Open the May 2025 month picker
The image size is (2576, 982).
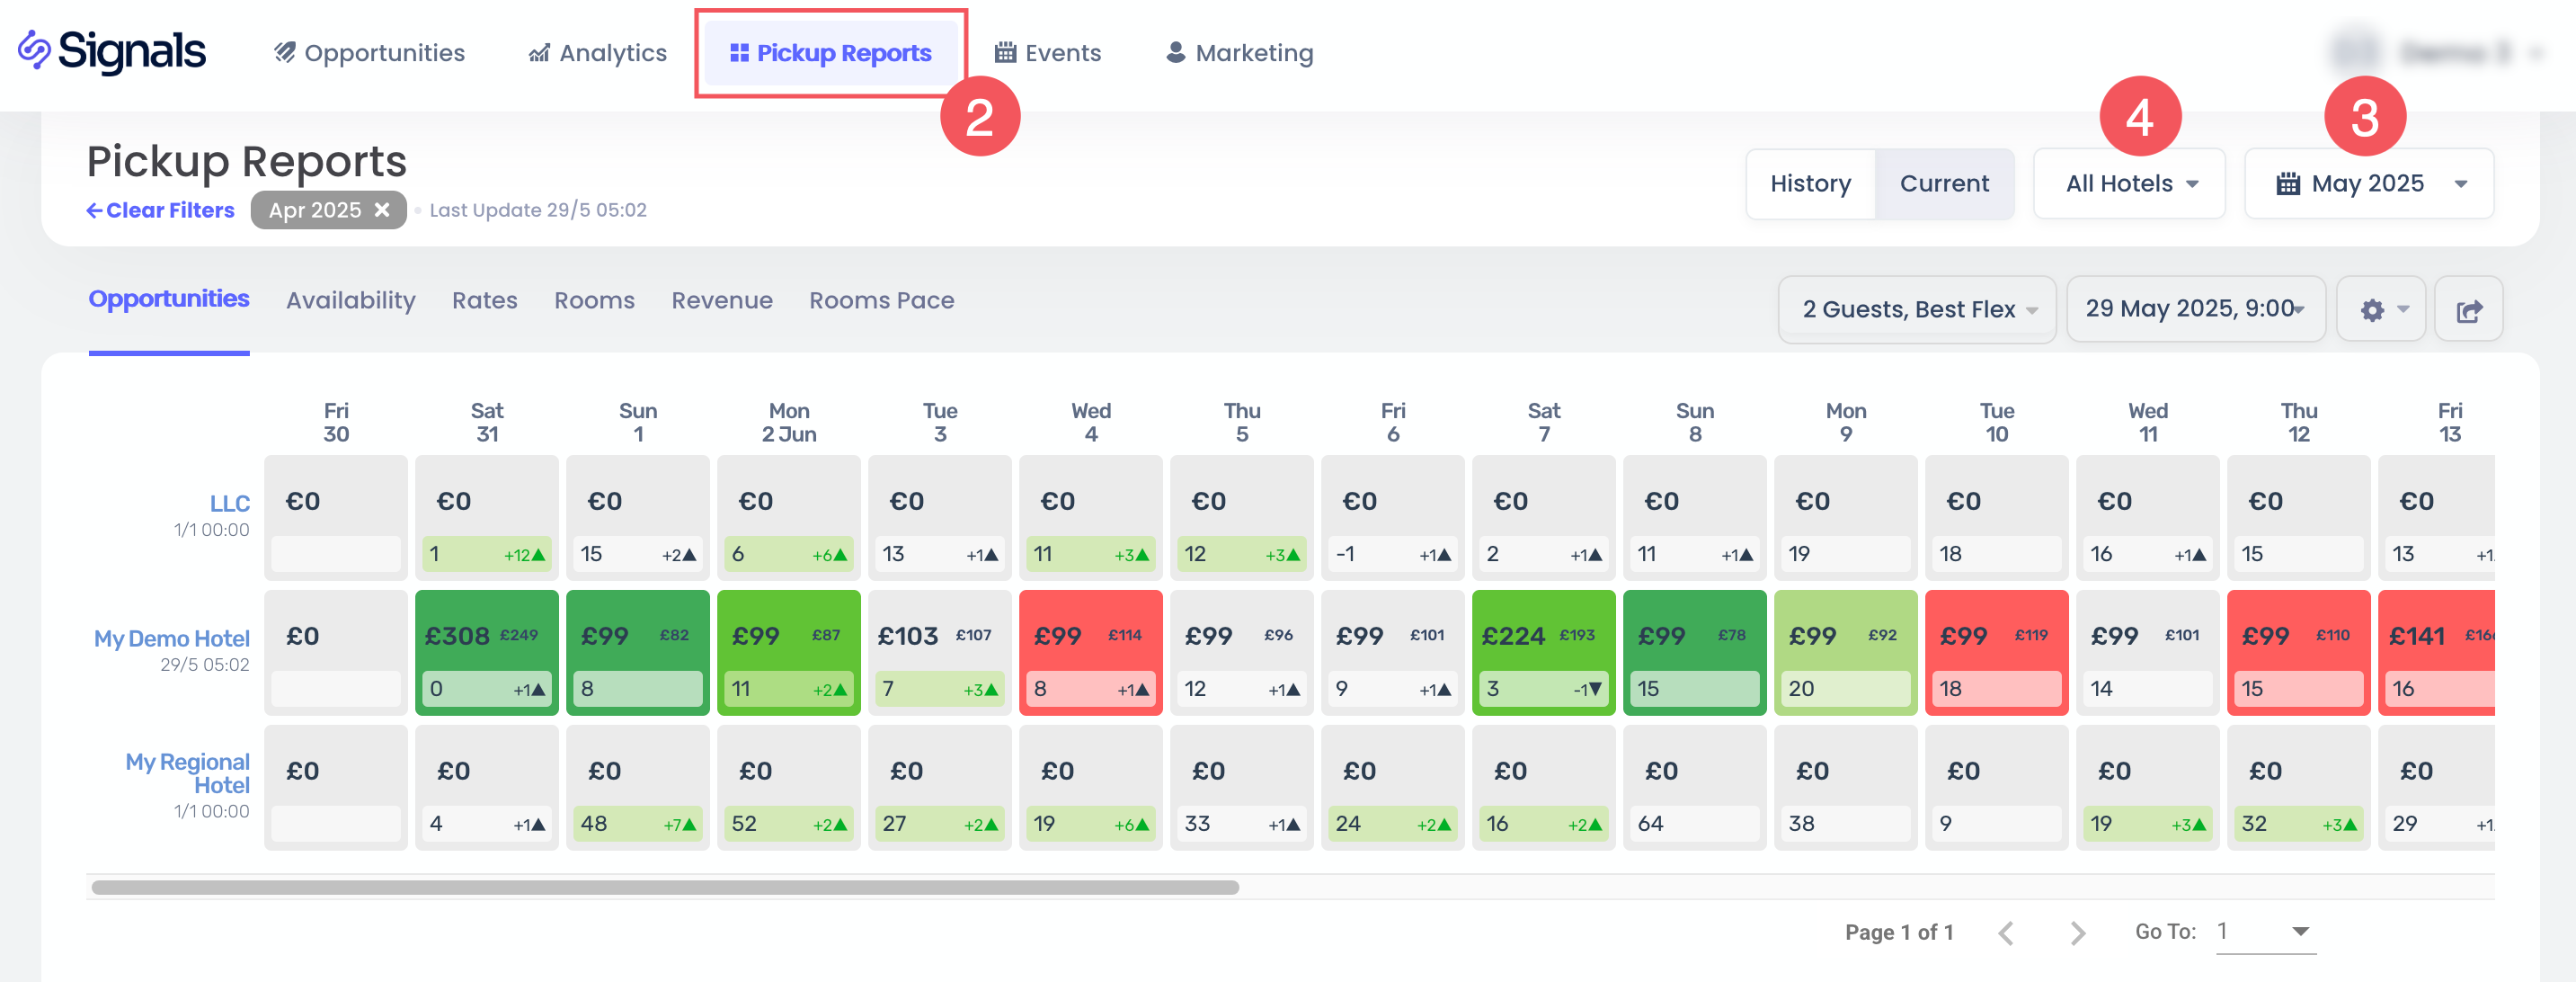click(x=2368, y=184)
